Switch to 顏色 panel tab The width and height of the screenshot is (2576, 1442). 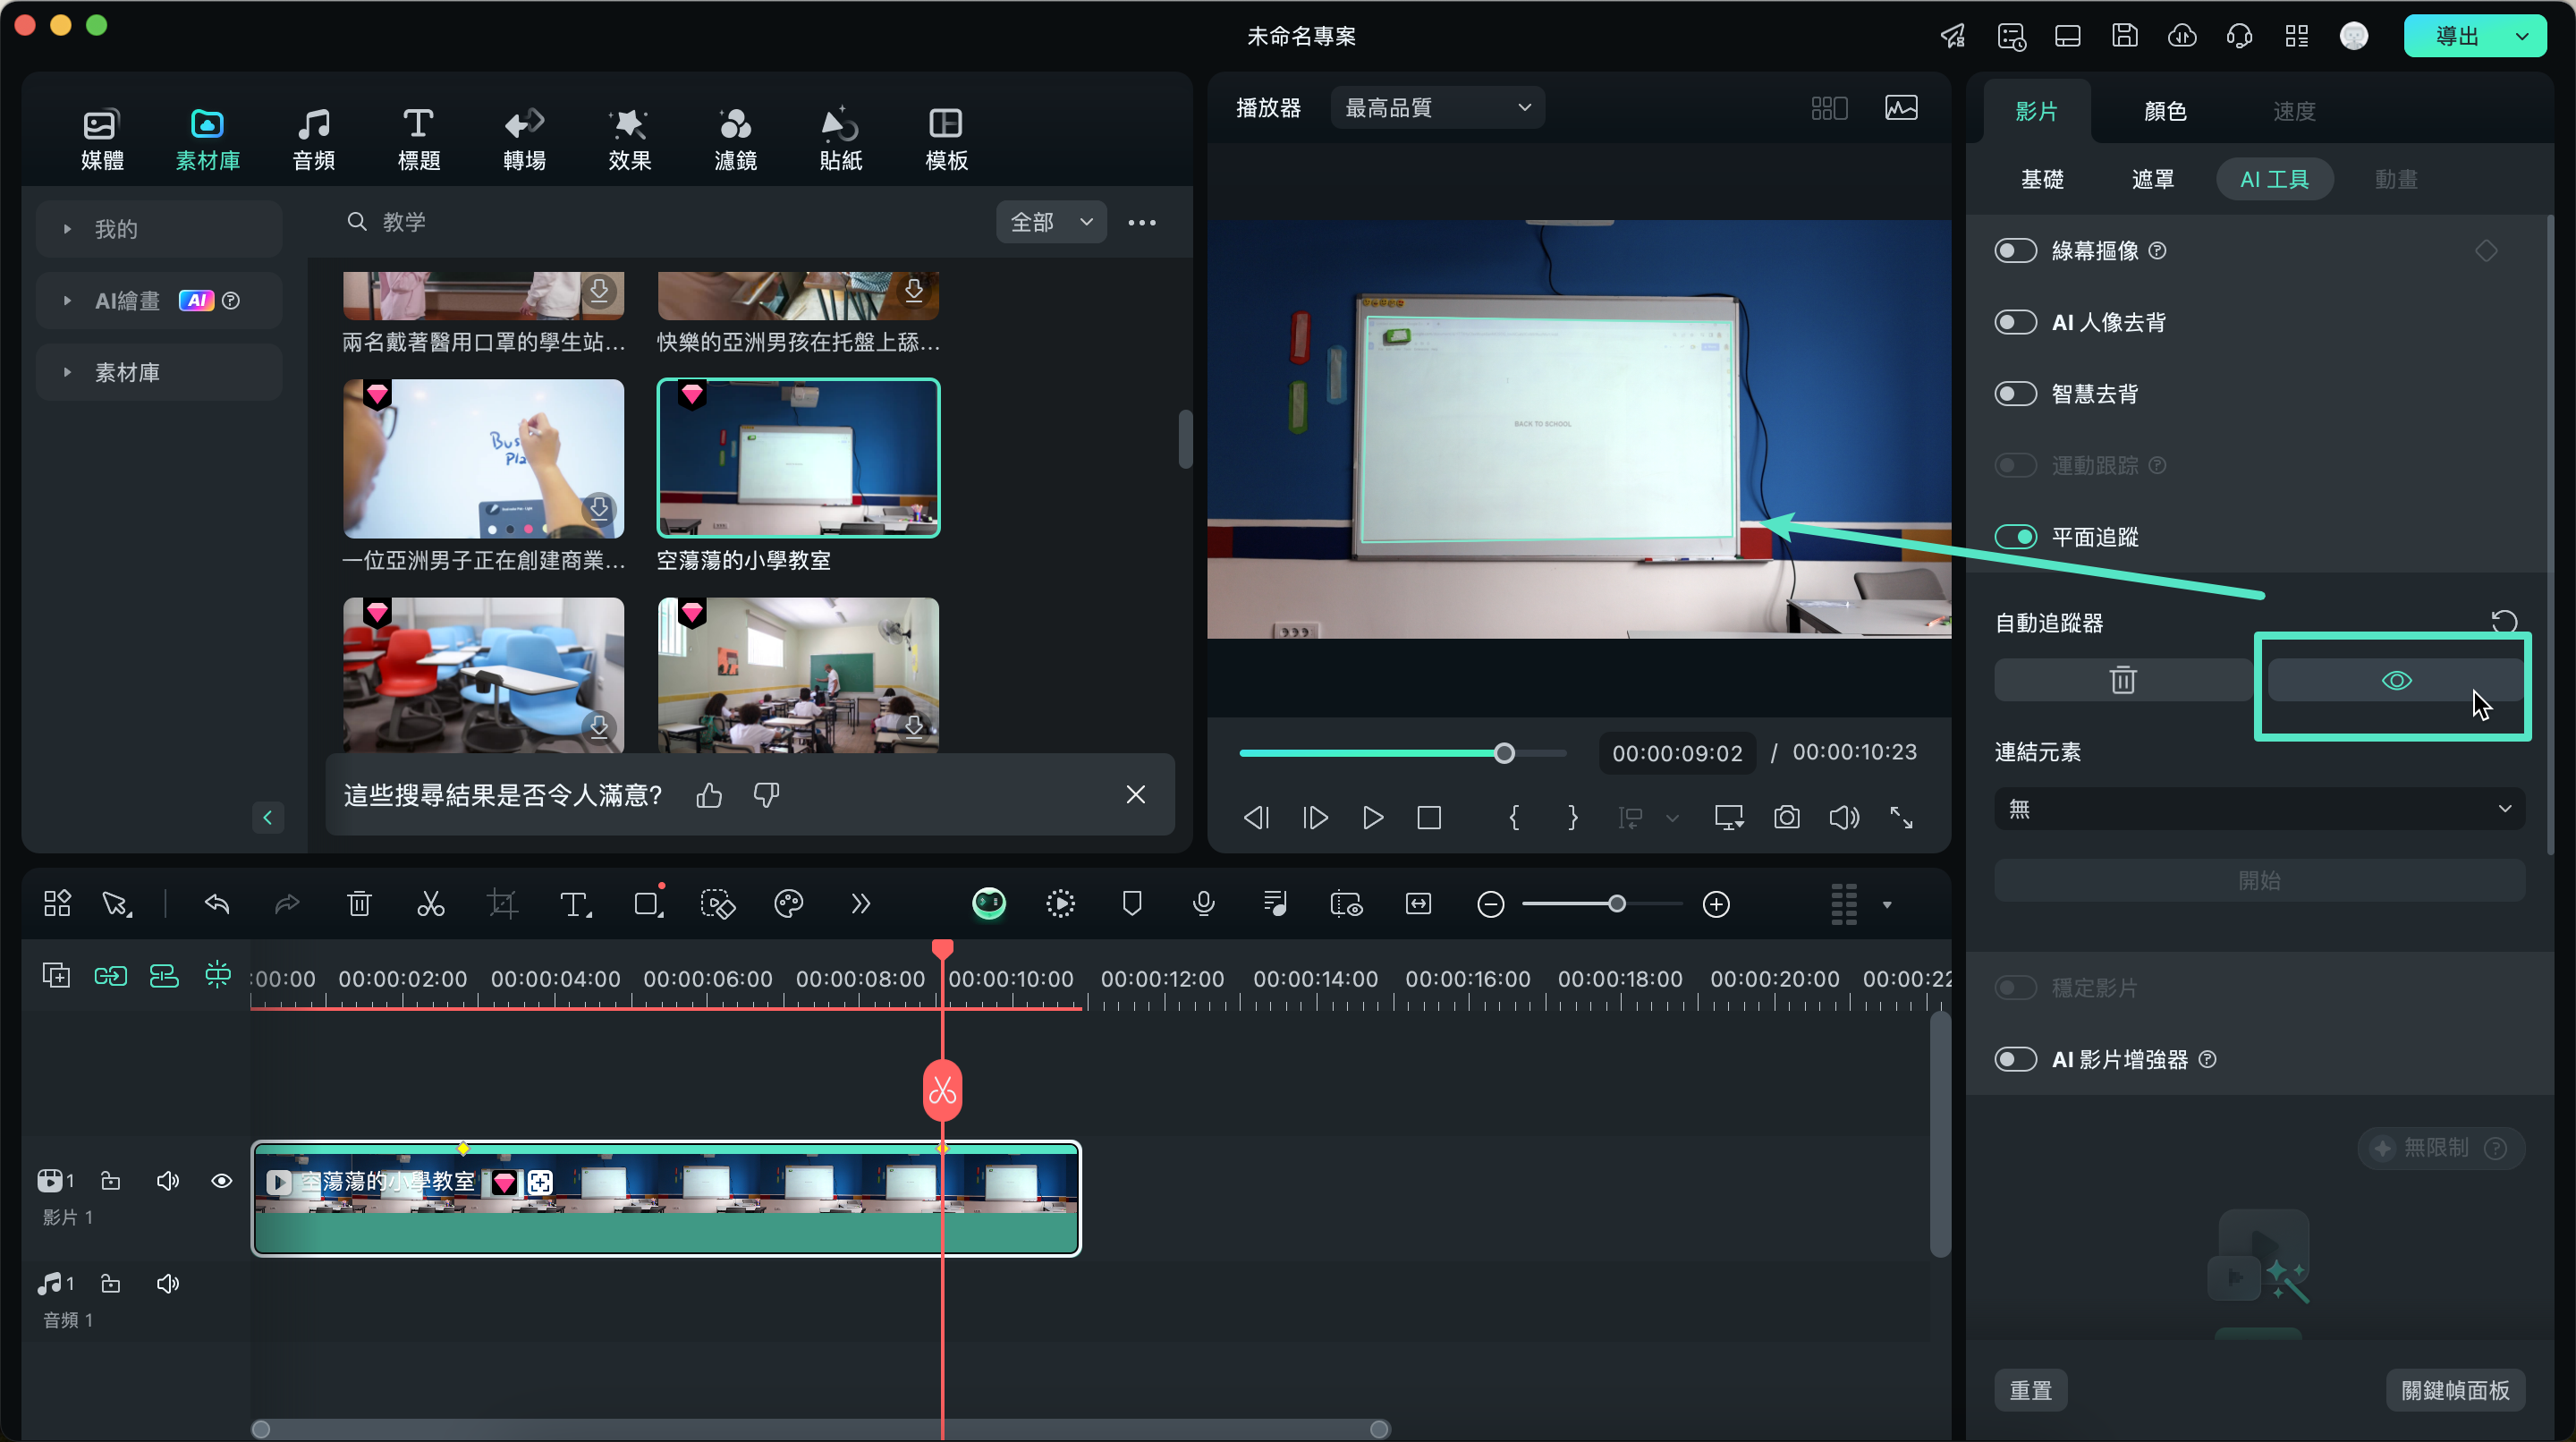pos(2162,110)
